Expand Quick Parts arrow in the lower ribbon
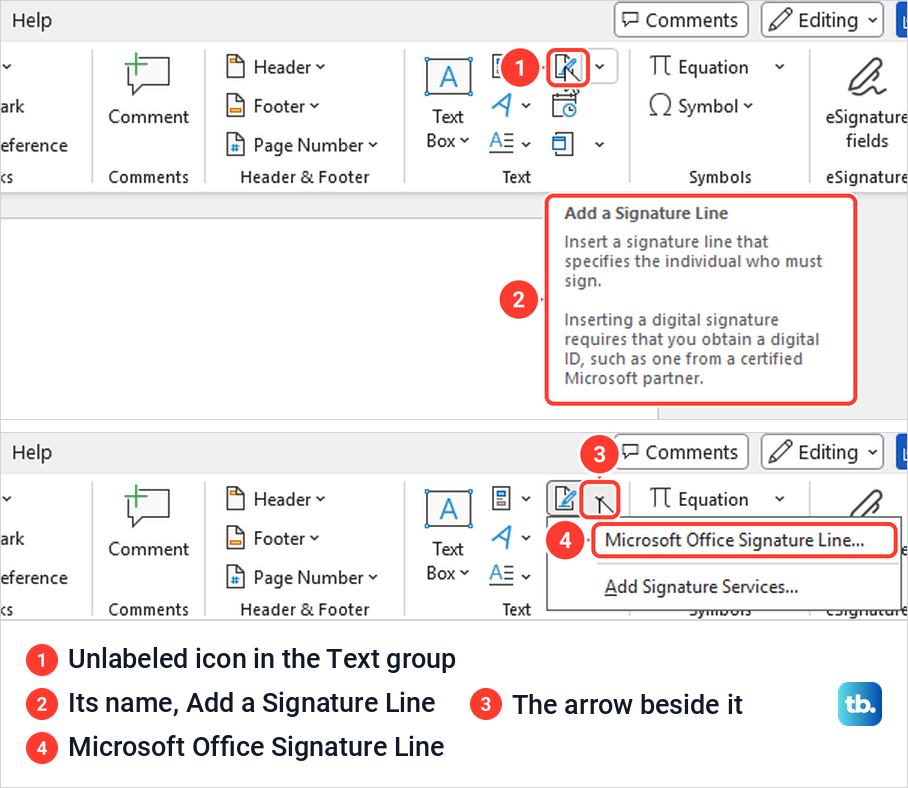 point(526,499)
